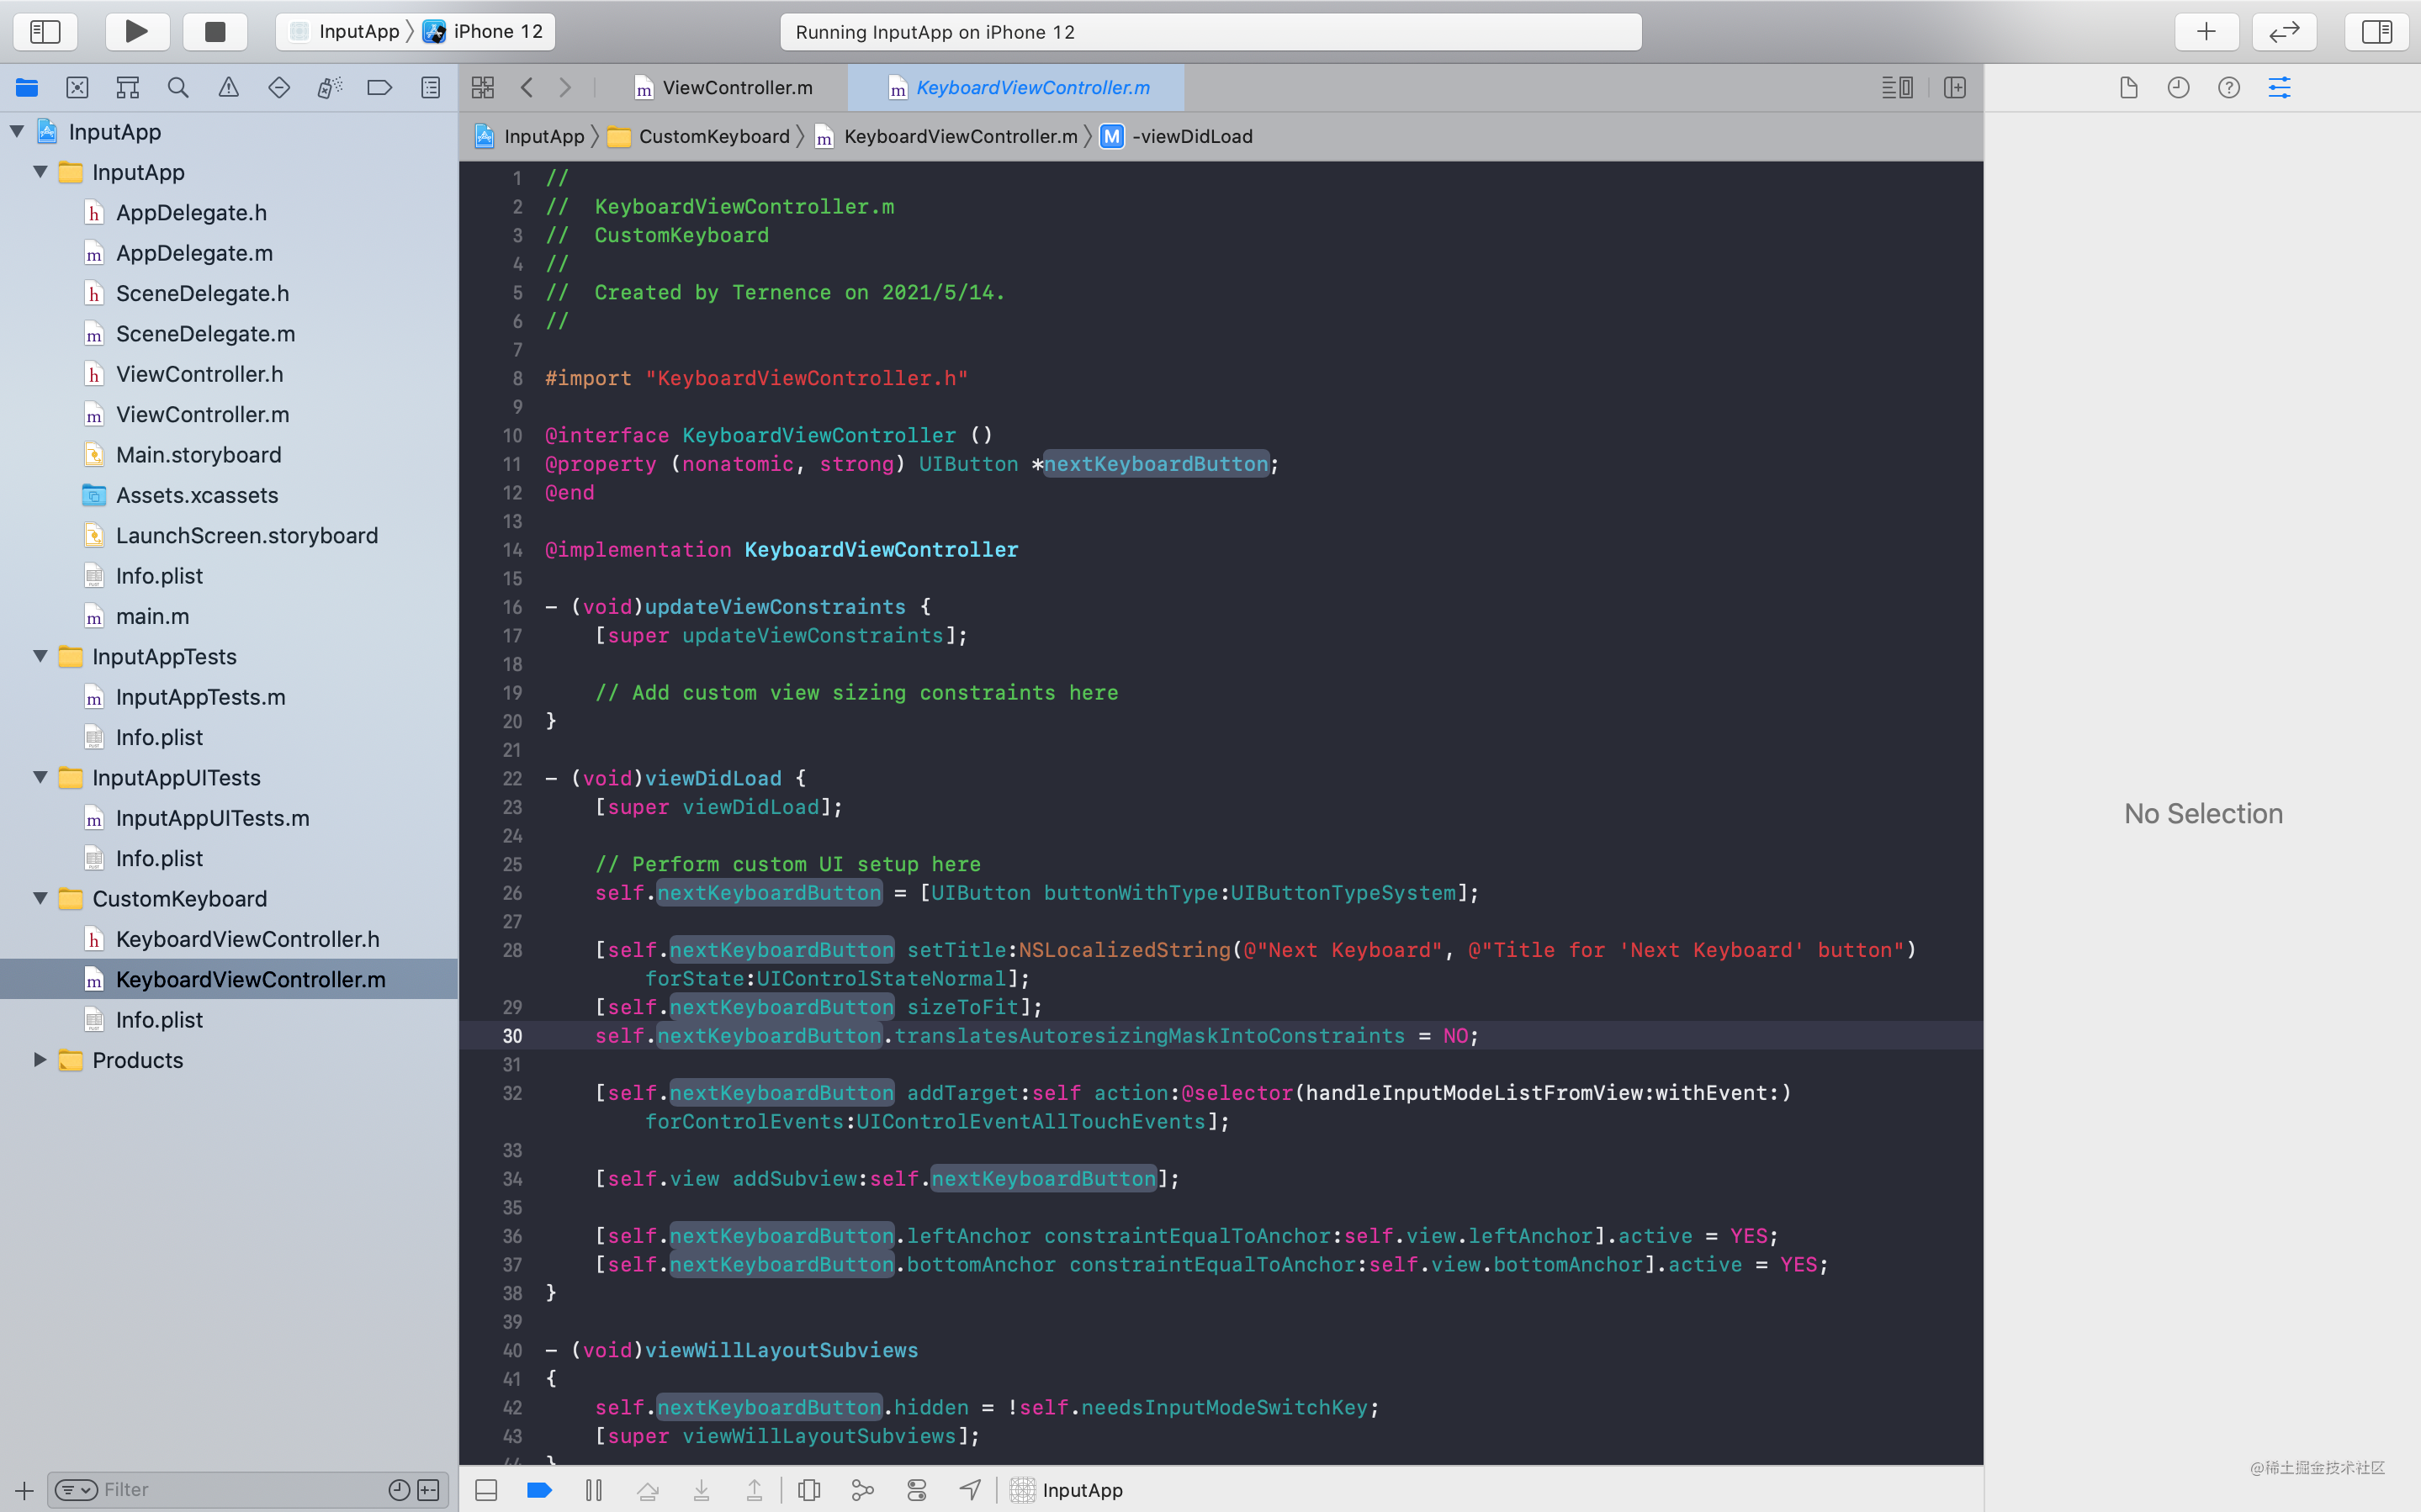Viewport: 2421px width, 1512px height.
Task: Expand the Products folder
Action: click(x=40, y=1060)
